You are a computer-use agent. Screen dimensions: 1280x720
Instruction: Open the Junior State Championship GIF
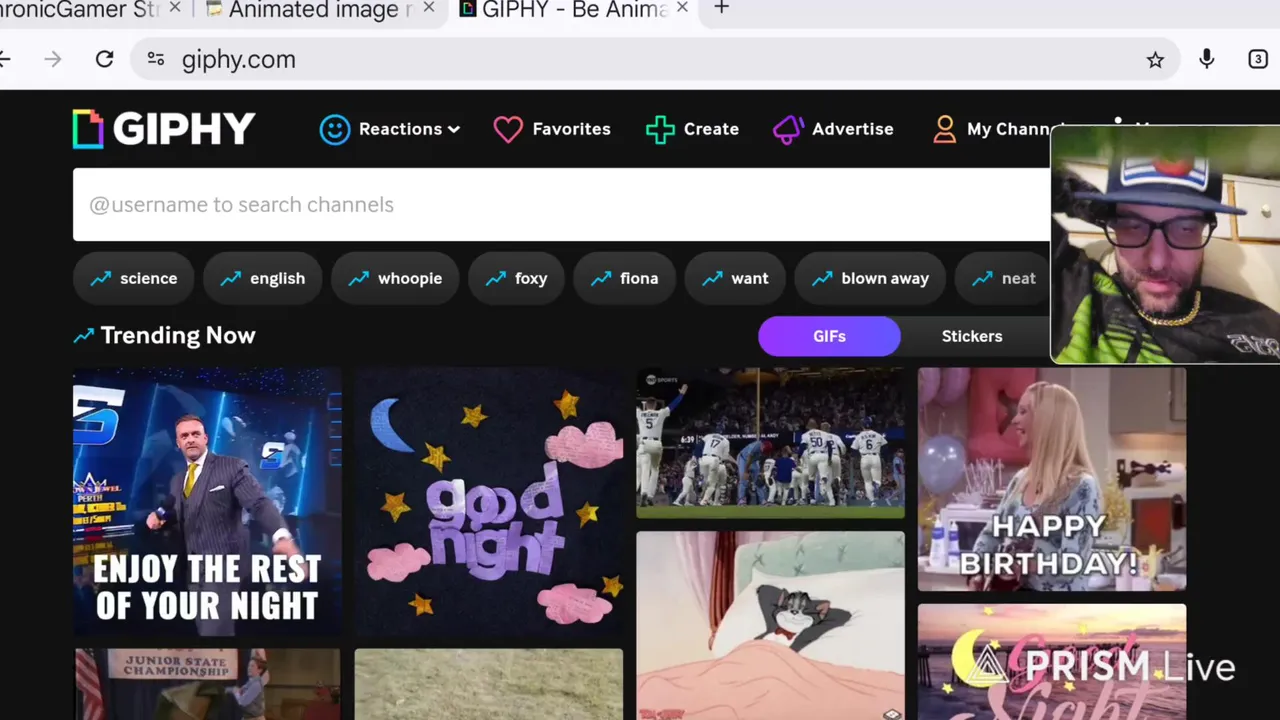(207, 684)
